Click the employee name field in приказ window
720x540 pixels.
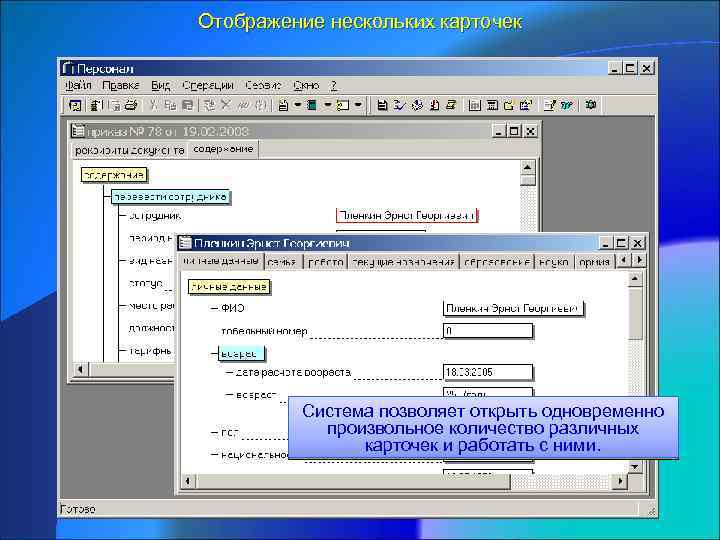pyautogui.click(x=407, y=215)
